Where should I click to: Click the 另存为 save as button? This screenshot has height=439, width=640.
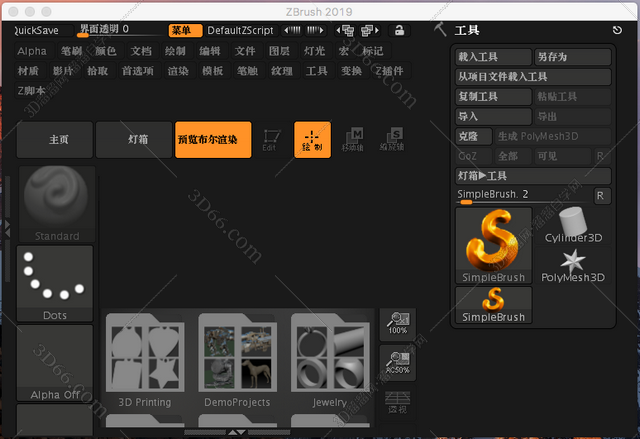(x=573, y=57)
